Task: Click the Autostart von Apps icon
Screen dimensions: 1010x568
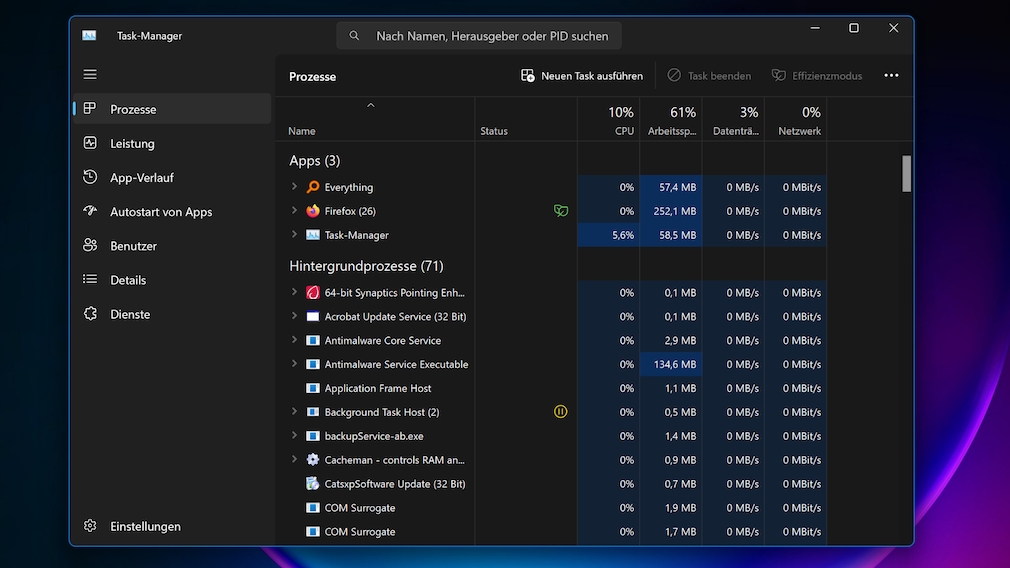Action: [90, 211]
